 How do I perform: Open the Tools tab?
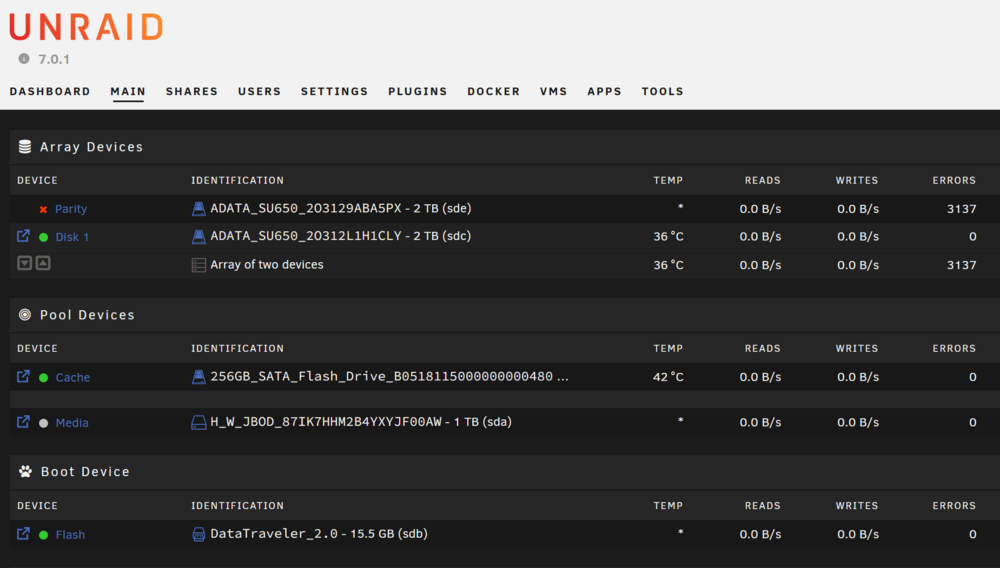pos(663,91)
